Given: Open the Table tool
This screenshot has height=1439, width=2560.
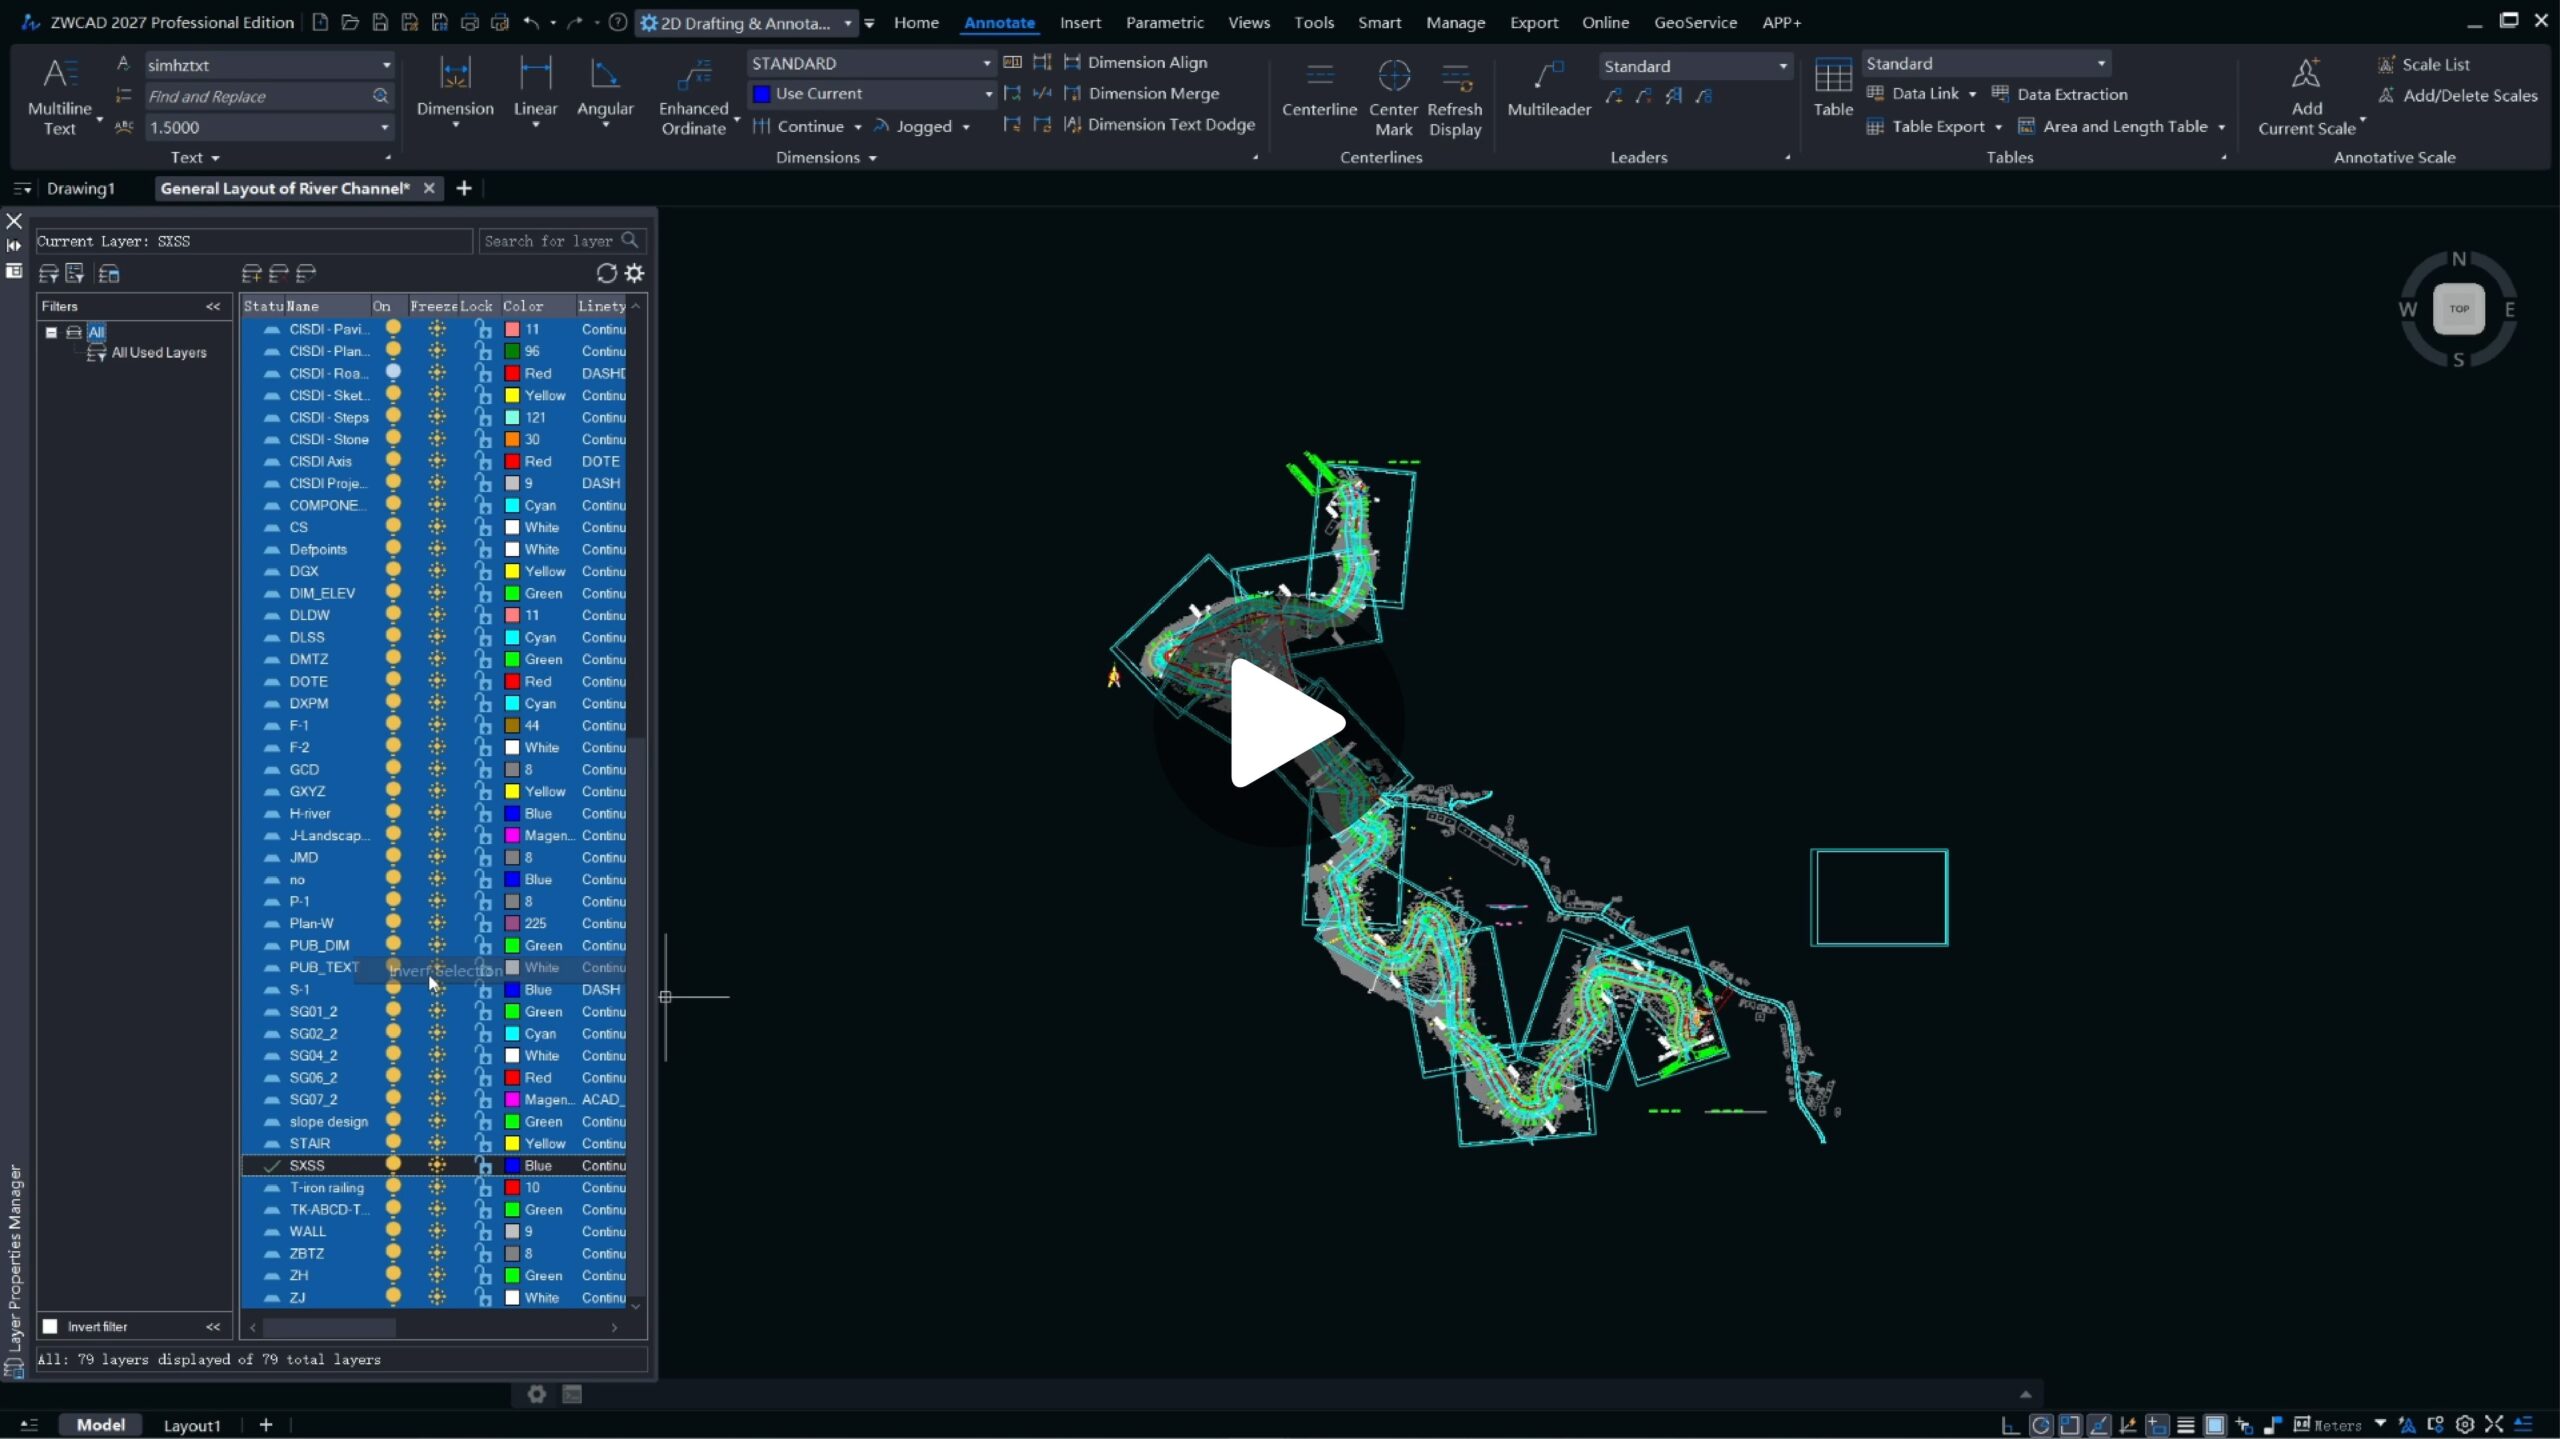Looking at the screenshot, I should click(x=1832, y=76).
